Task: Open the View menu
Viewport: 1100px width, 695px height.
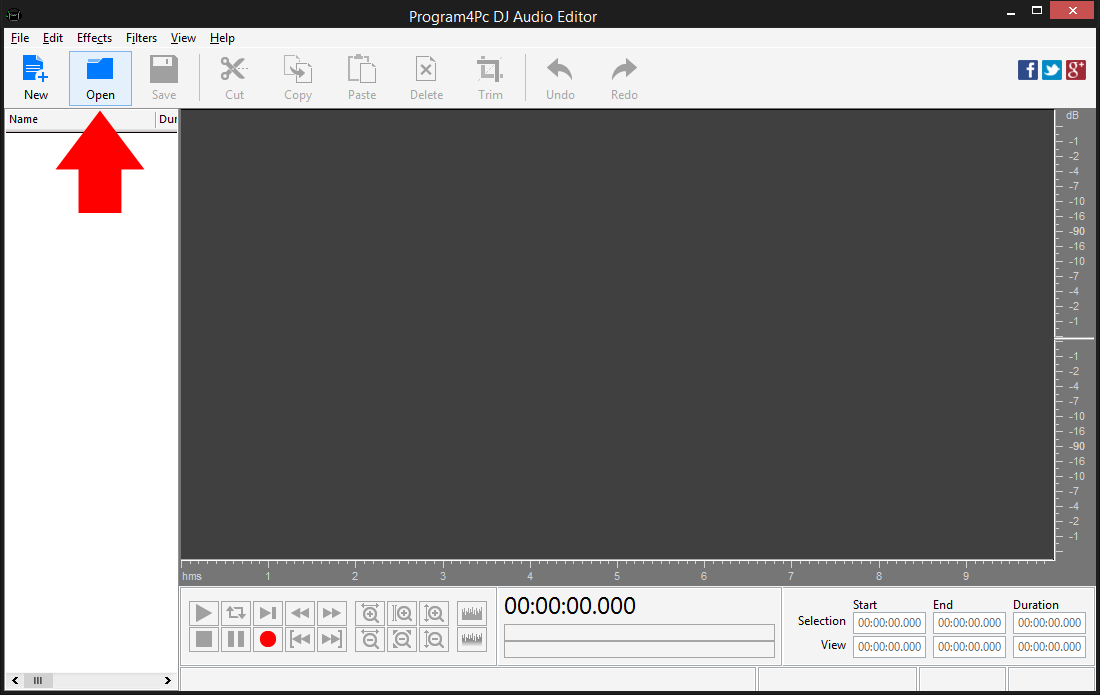Action: coord(183,38)
